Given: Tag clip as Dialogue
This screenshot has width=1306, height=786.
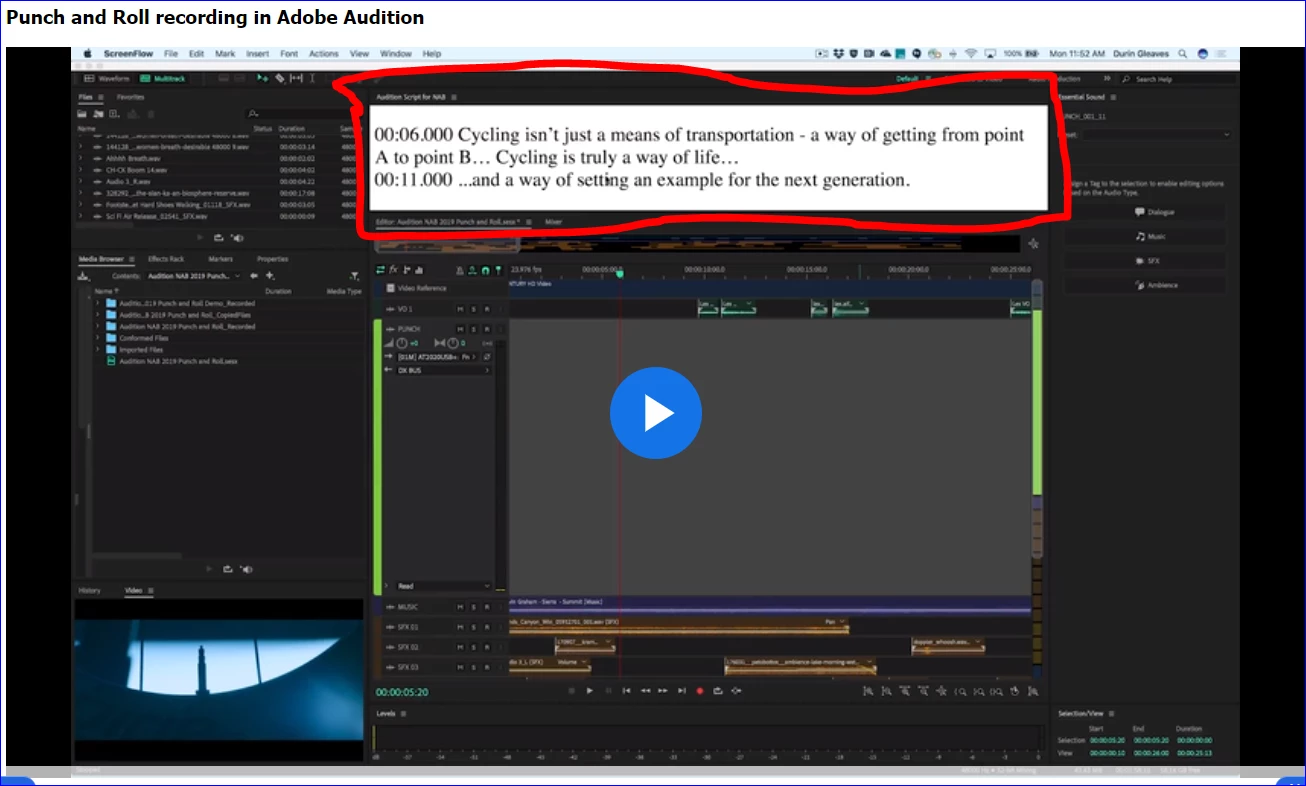Looking at the screenshot, I should click(x=1145, y=212).
